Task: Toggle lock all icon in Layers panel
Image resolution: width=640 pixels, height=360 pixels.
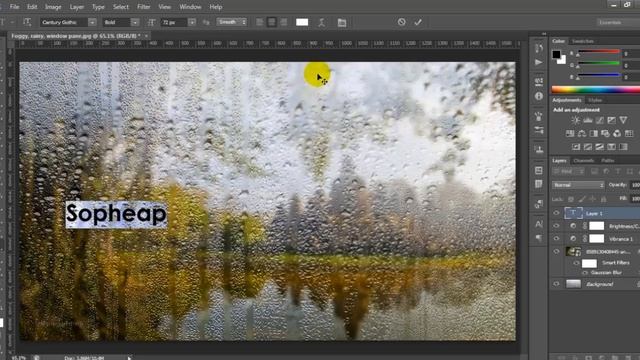Action: [603, 199]
